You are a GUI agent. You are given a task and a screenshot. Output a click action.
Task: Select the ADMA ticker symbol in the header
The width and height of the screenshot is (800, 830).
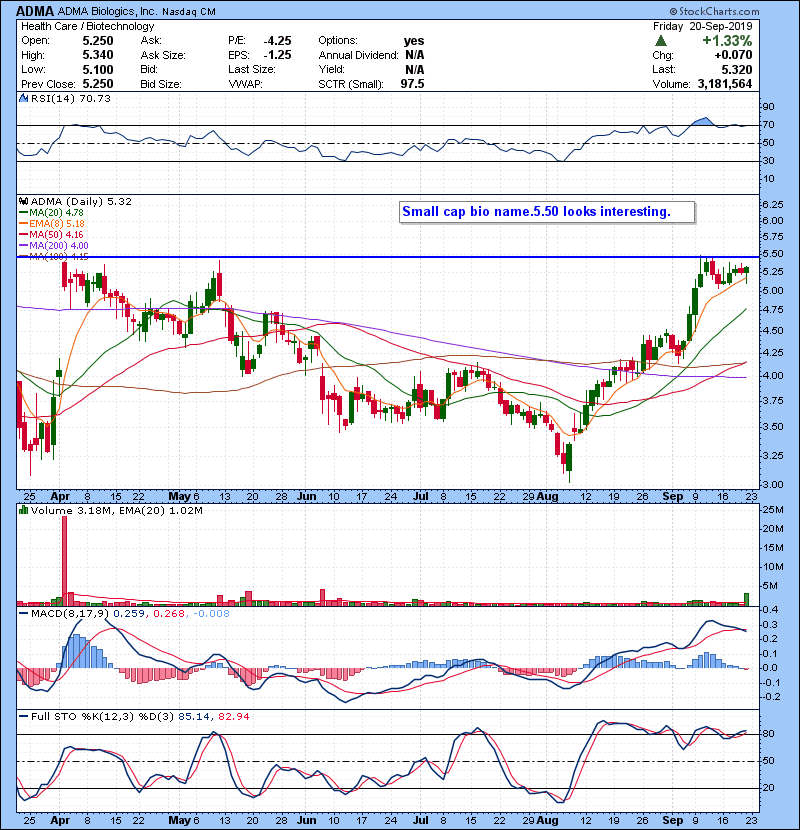[35, 11]
